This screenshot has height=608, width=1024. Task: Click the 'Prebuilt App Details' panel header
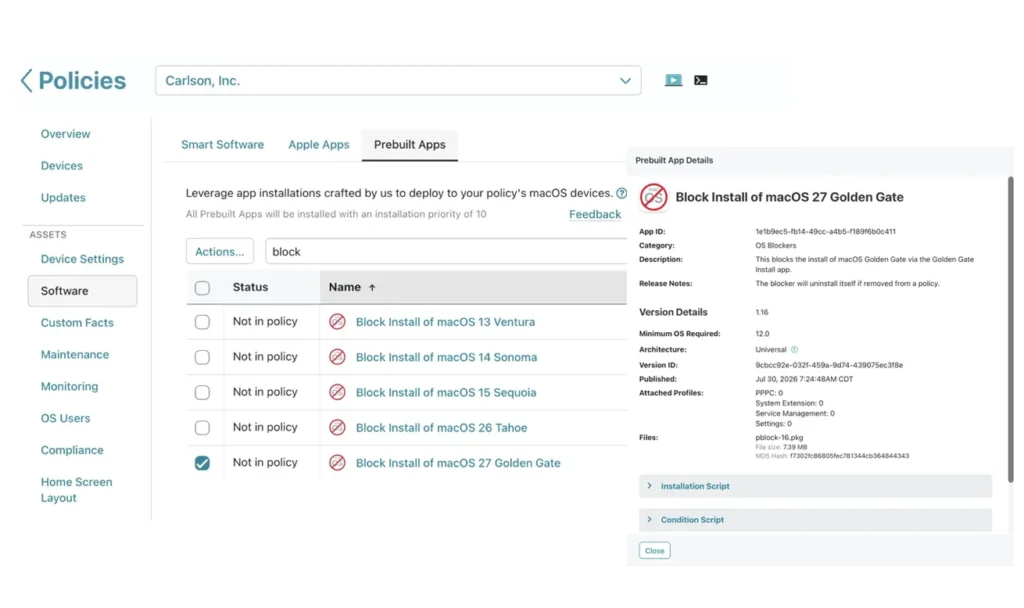674,161
